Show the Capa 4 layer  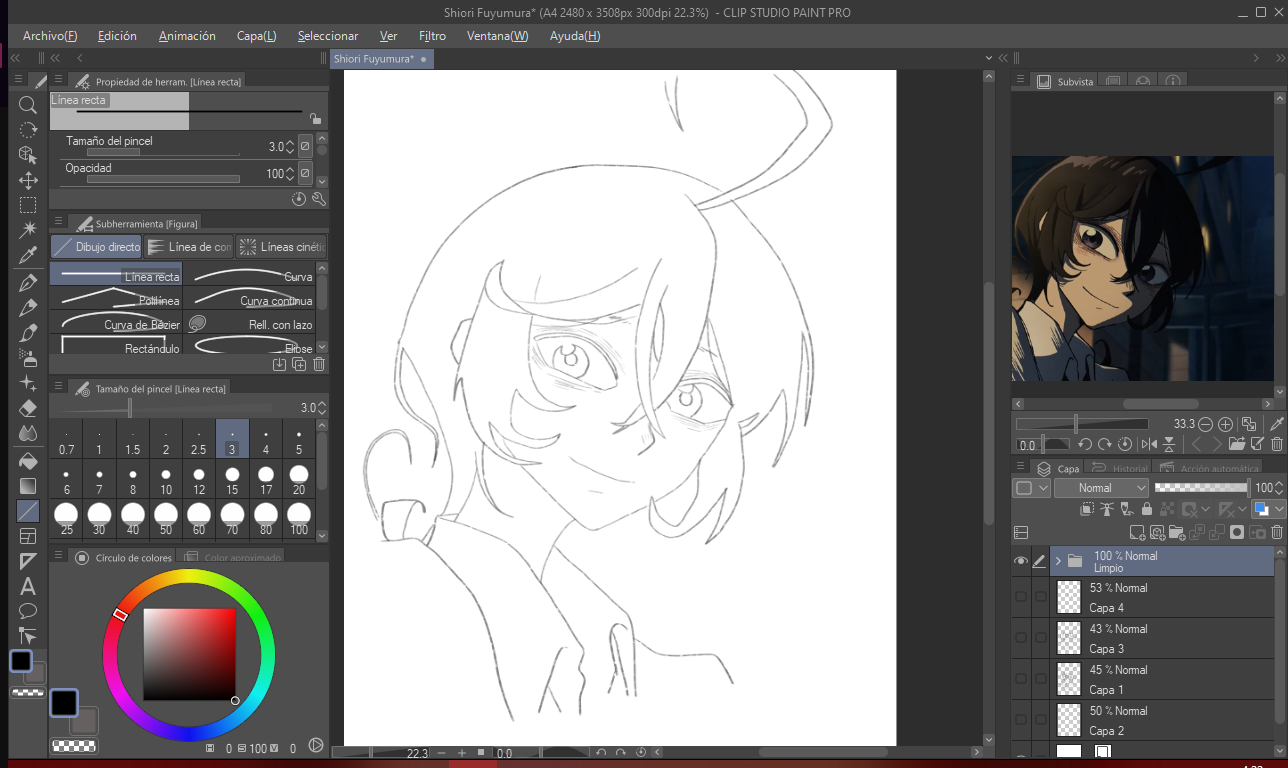(x=1020, y=597)
